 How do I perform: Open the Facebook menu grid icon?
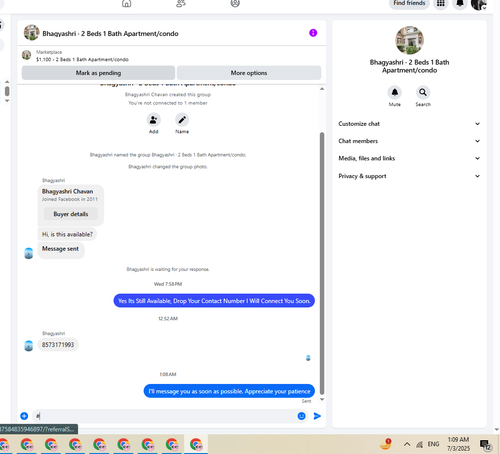click(441, 3)
